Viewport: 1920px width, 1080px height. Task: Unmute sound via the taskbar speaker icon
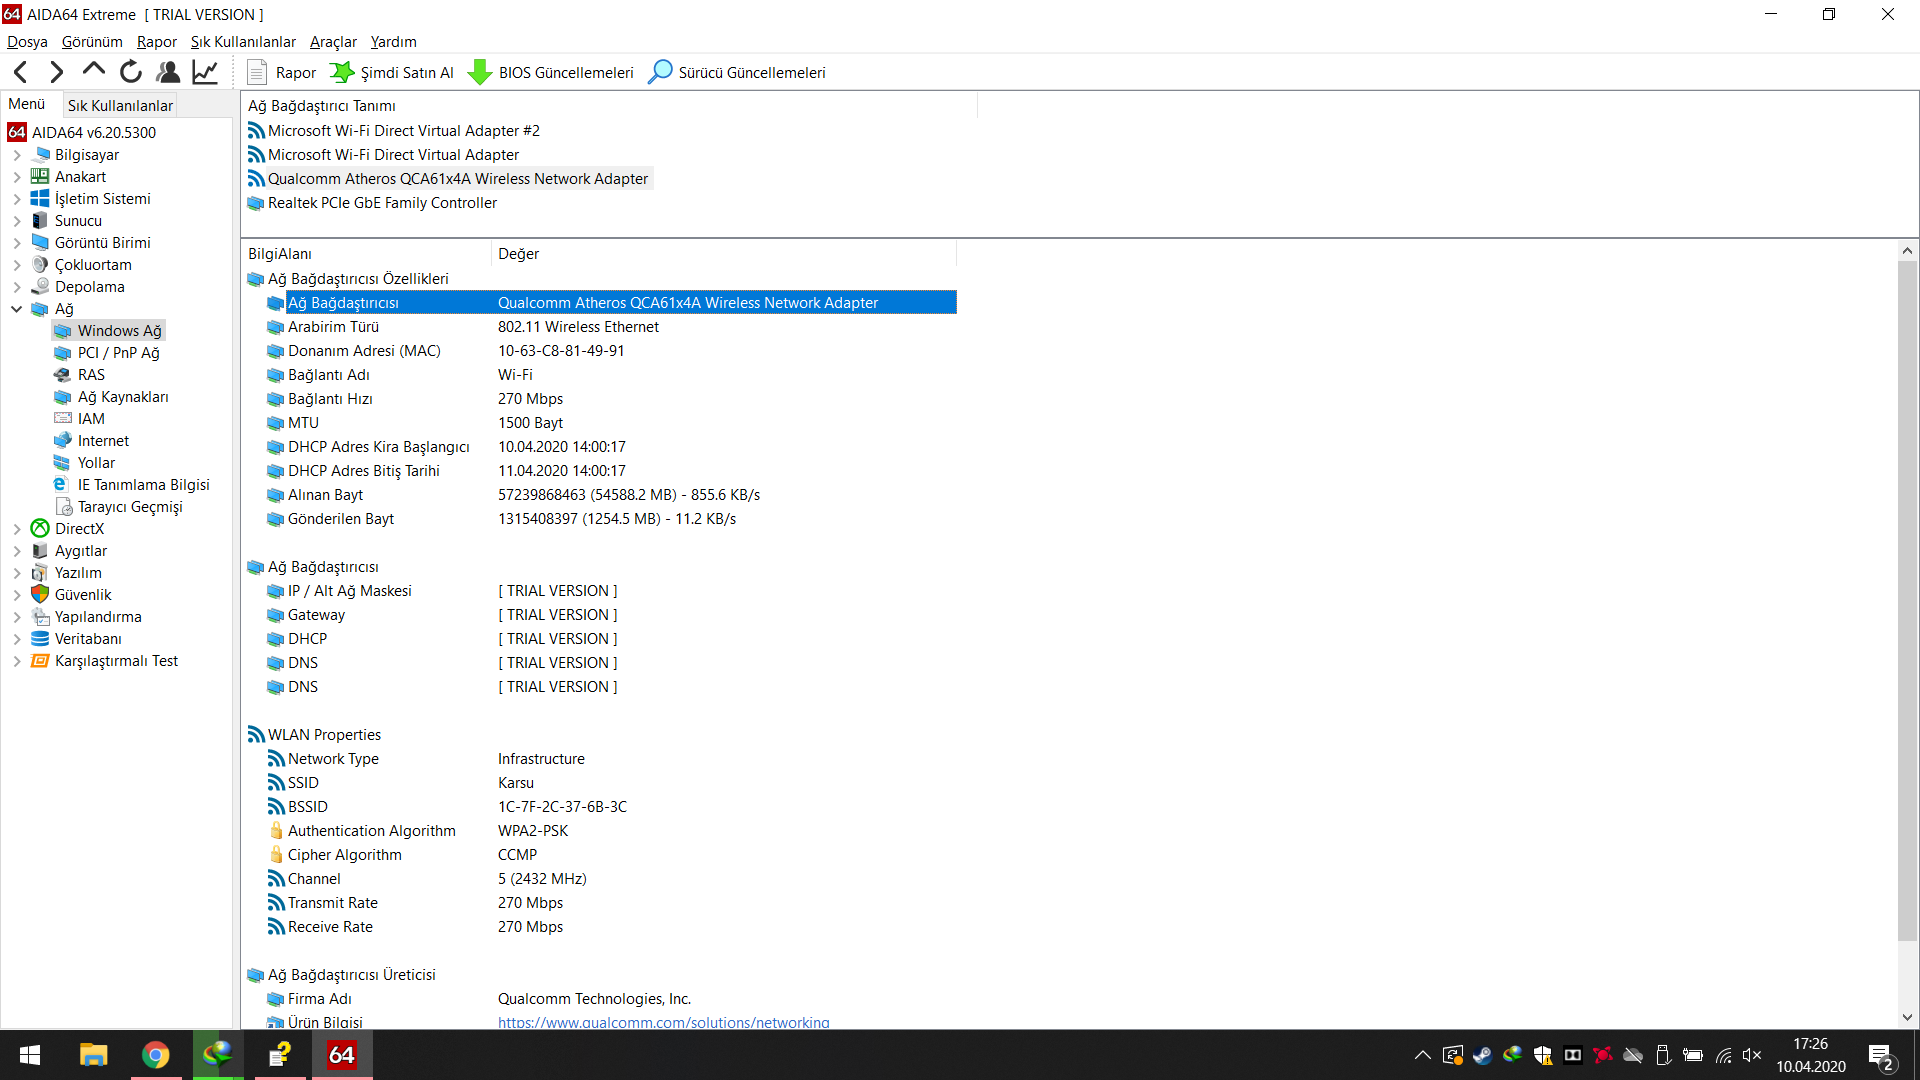[1753, 1055]
